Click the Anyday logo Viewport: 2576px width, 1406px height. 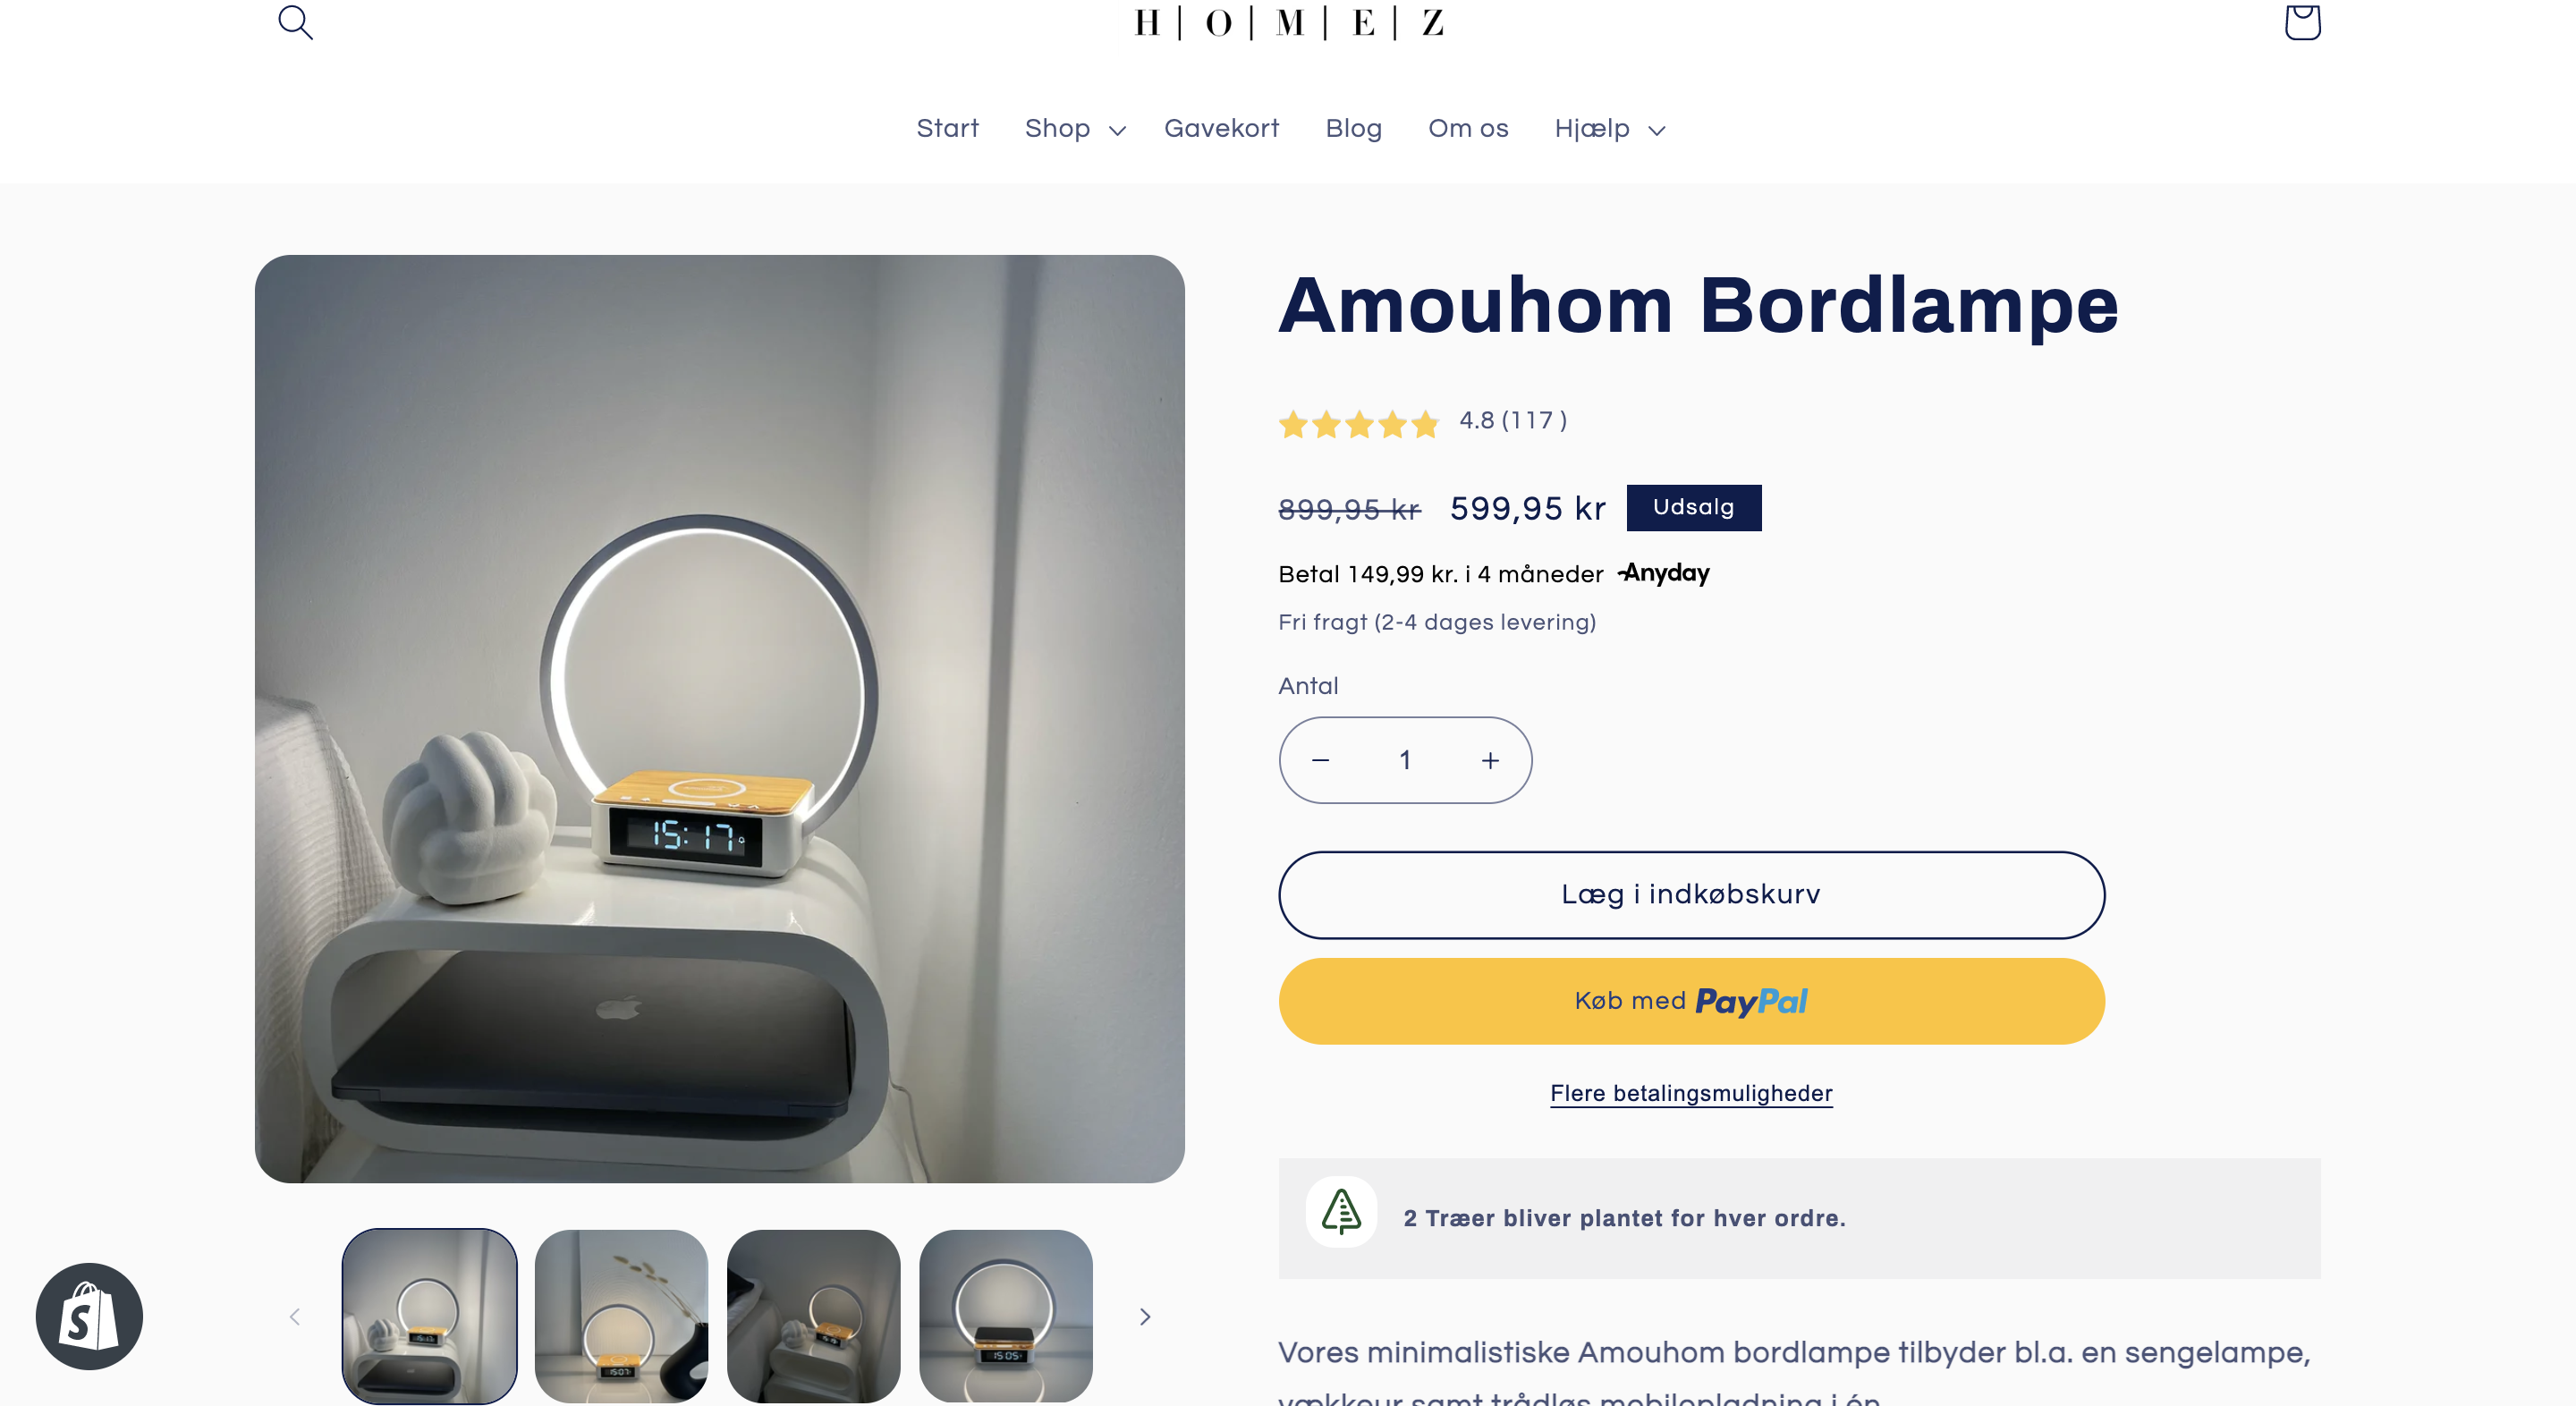coord(1664,573)
